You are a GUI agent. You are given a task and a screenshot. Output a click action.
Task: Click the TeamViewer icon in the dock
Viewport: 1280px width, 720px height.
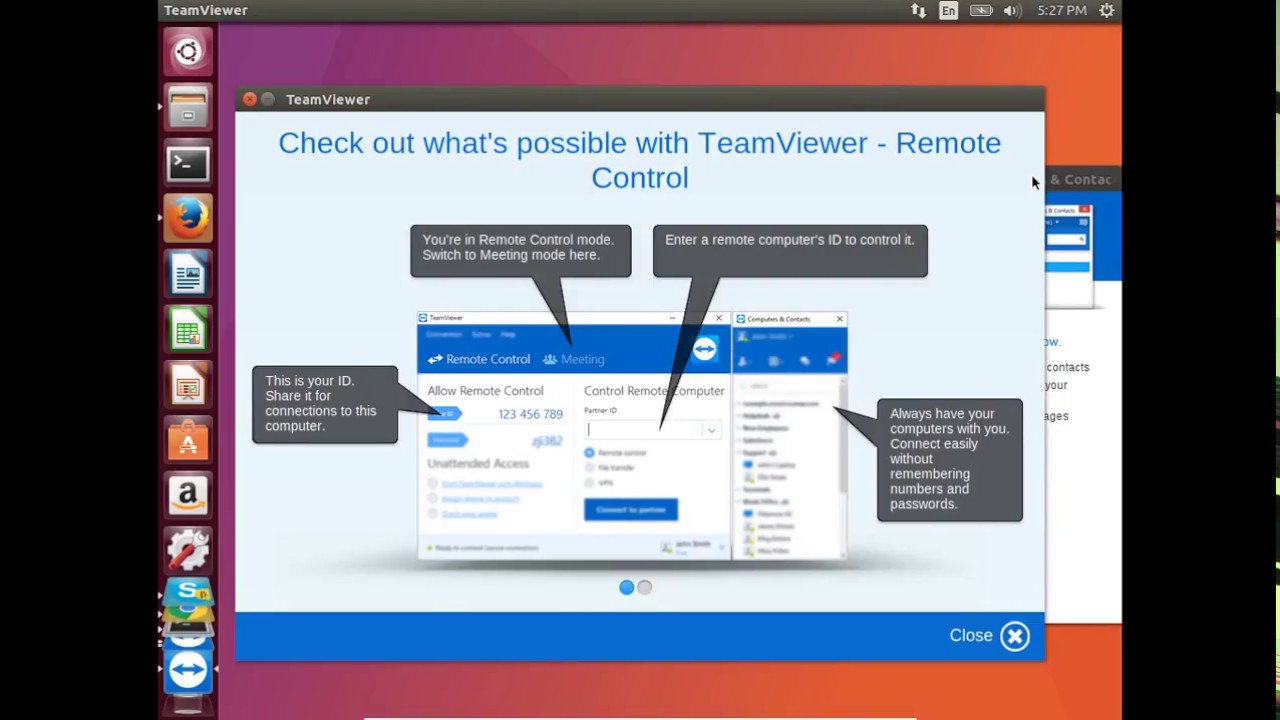188,670
